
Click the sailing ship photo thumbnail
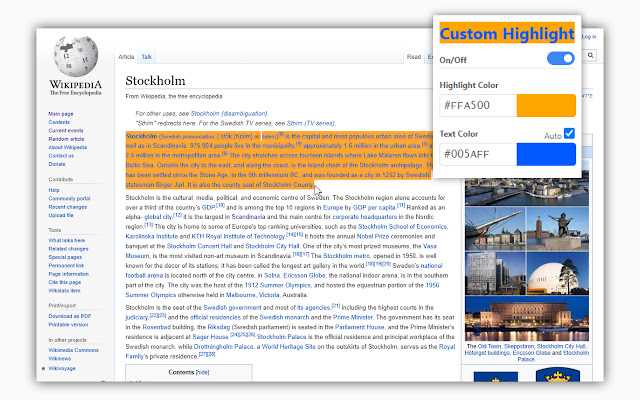click(x=495, y=229)
